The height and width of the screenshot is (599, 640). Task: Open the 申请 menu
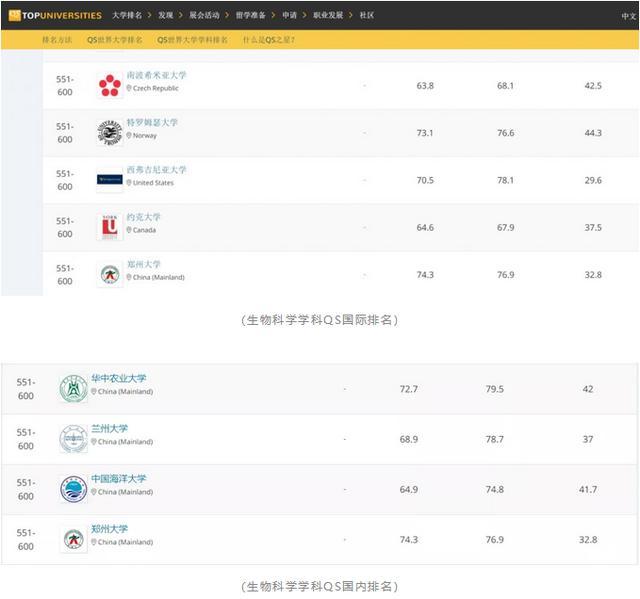pyautogui.click(x=289, y=15)
